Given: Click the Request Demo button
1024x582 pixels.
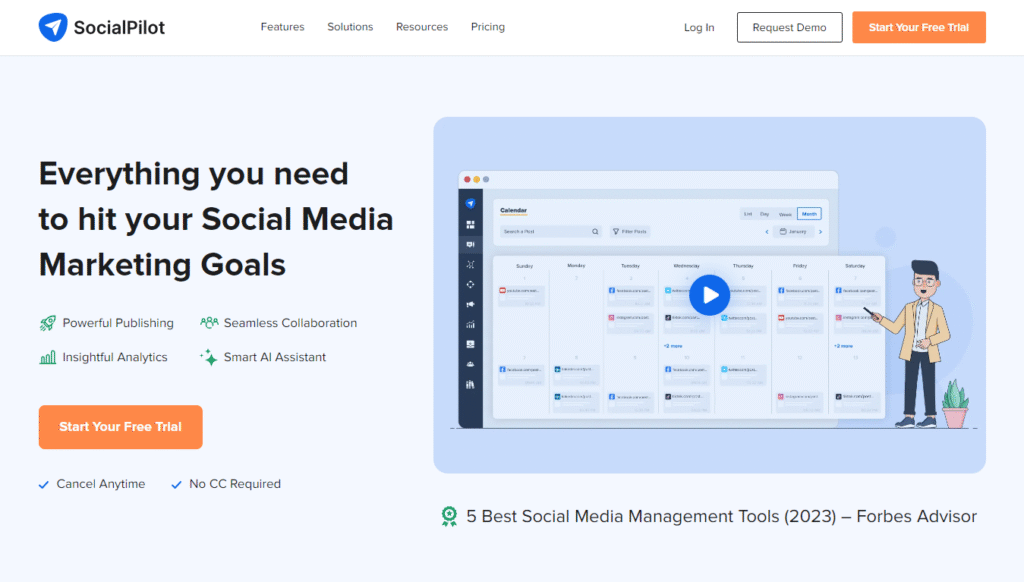Looking at the screenshot, I should coord(790,27).
